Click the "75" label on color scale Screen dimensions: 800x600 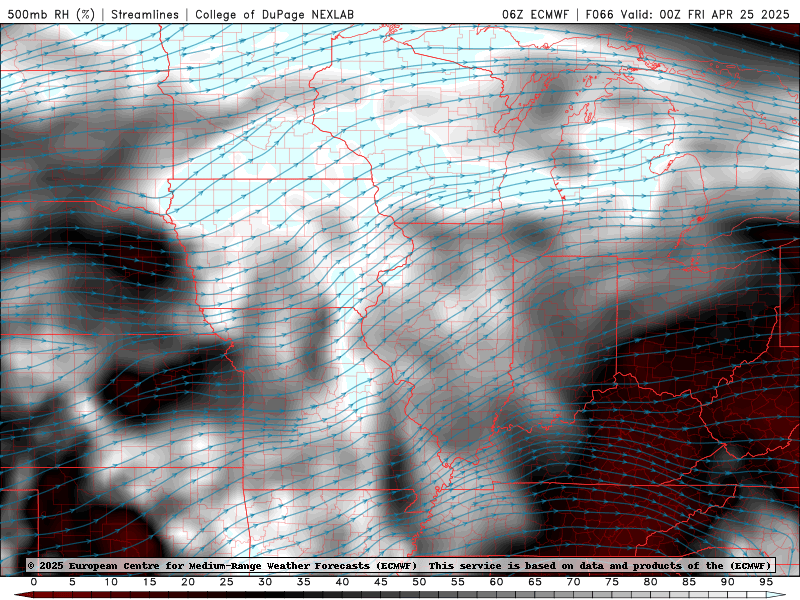click(x=612, y=582)
